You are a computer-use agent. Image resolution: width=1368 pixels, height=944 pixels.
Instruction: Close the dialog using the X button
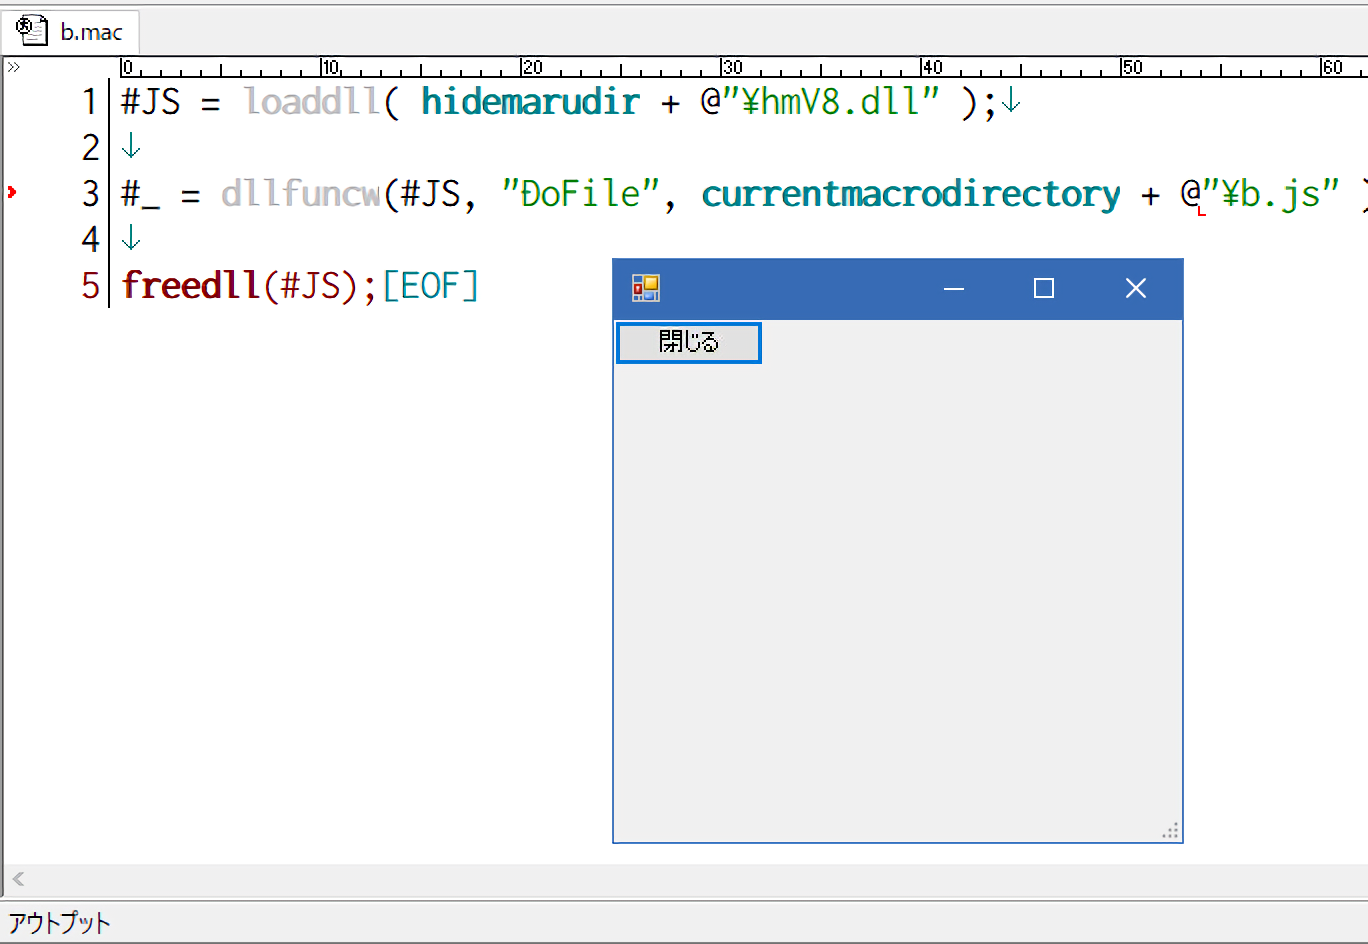pyautogui.click(x=1135, y=289)
